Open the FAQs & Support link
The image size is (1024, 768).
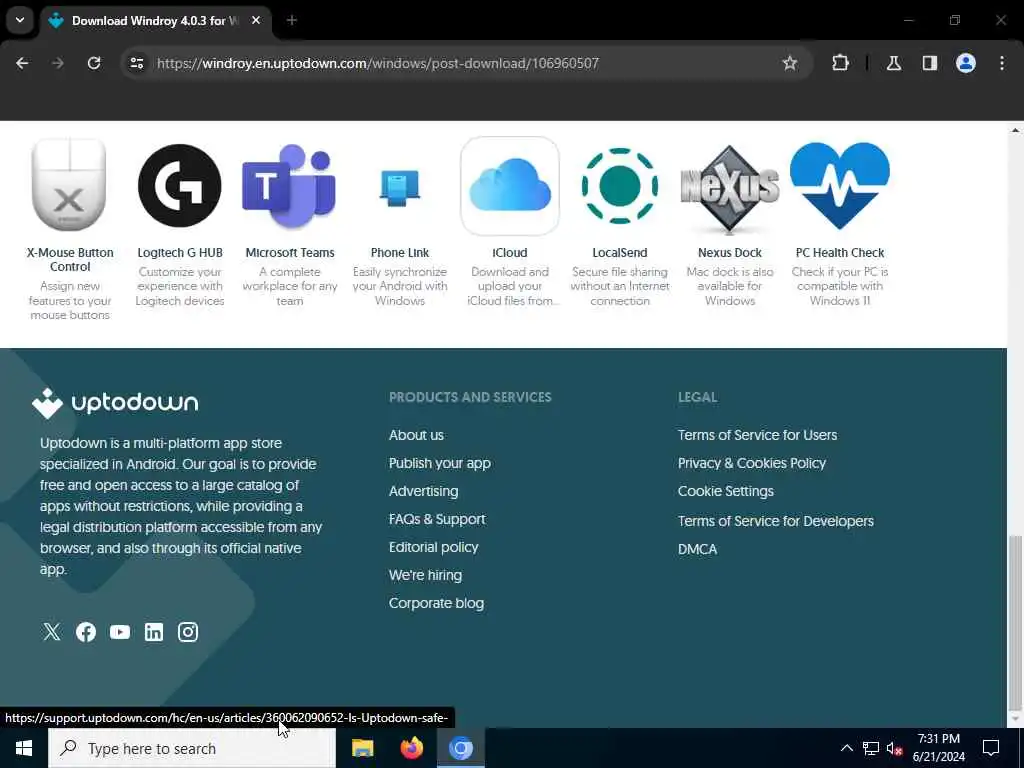(x=437, y=519)
